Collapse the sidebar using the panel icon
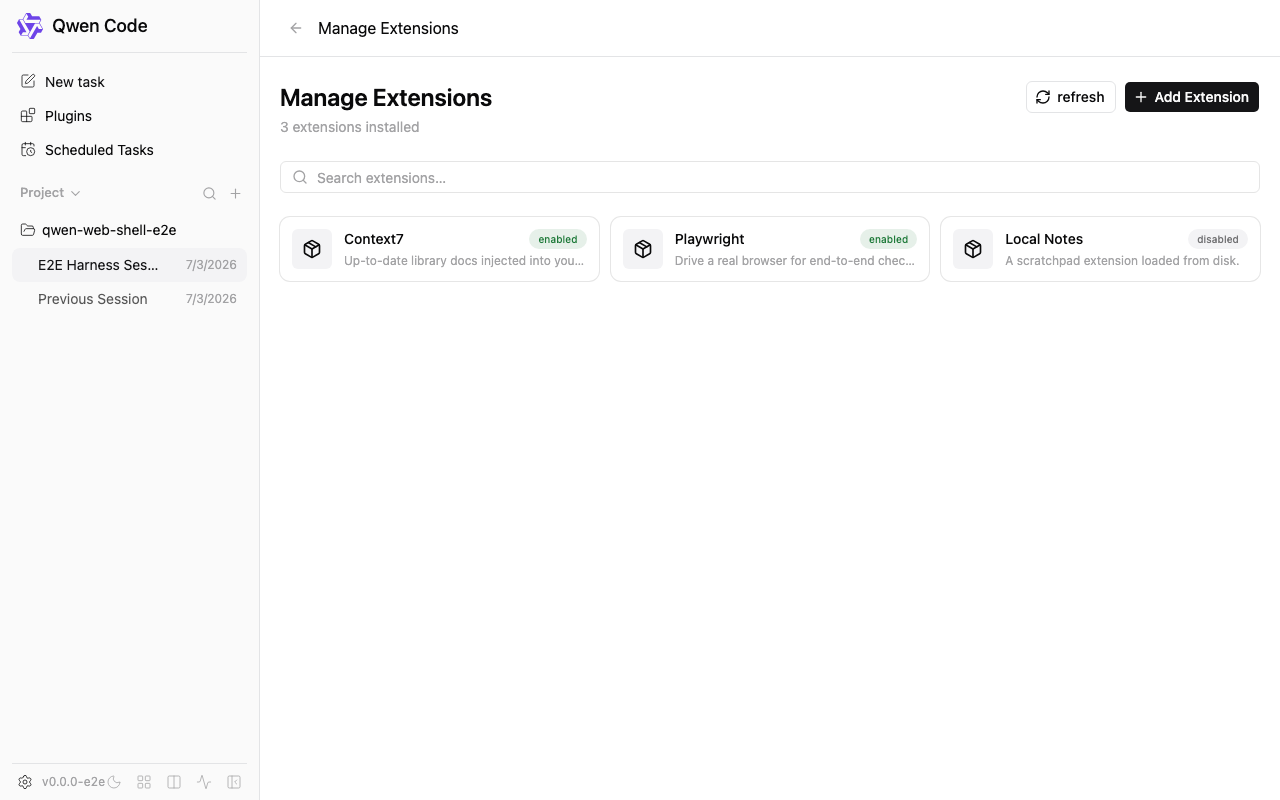 tap(234, 782)
